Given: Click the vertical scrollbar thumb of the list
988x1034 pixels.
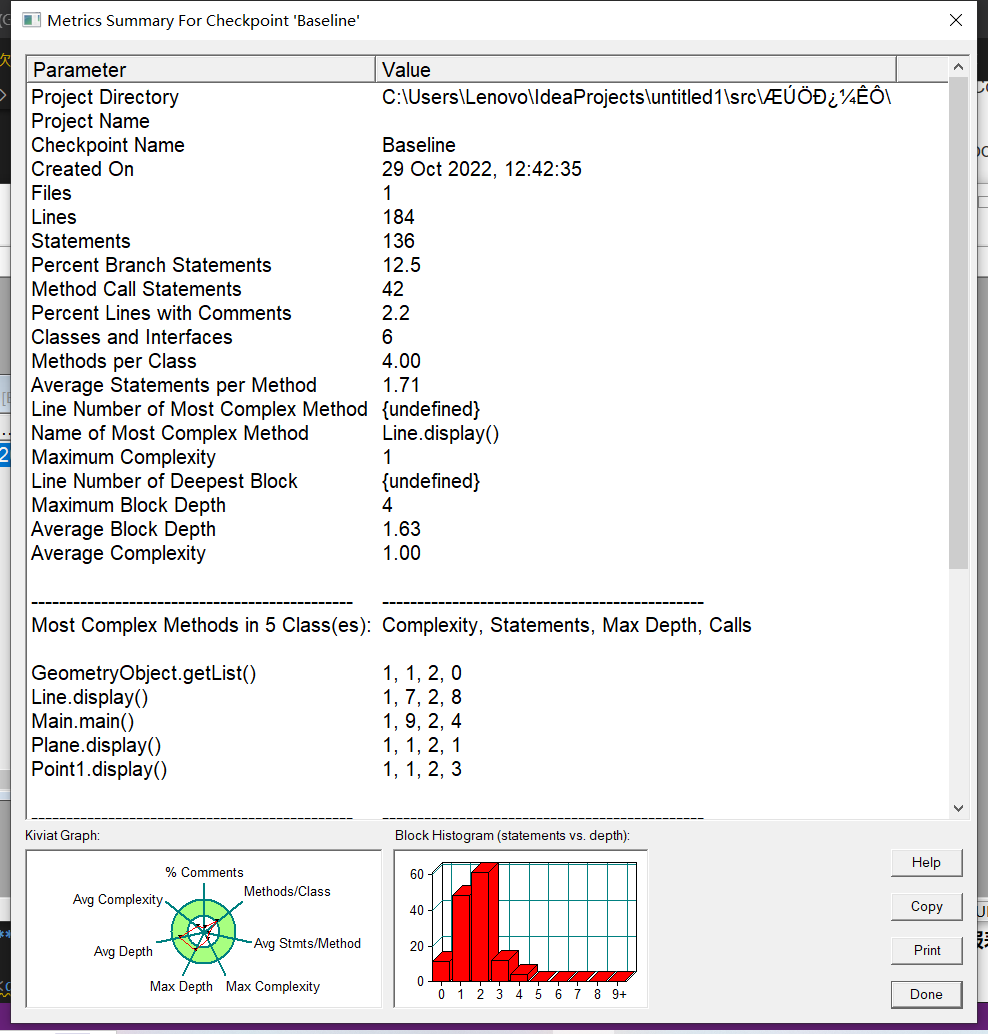Looking at the screenshot, I should [959, 320].
